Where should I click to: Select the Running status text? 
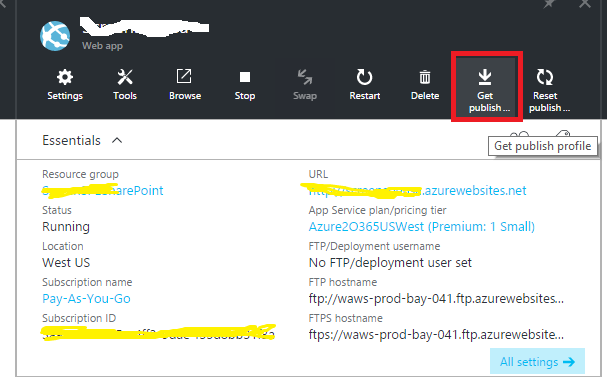coord(66,226)
